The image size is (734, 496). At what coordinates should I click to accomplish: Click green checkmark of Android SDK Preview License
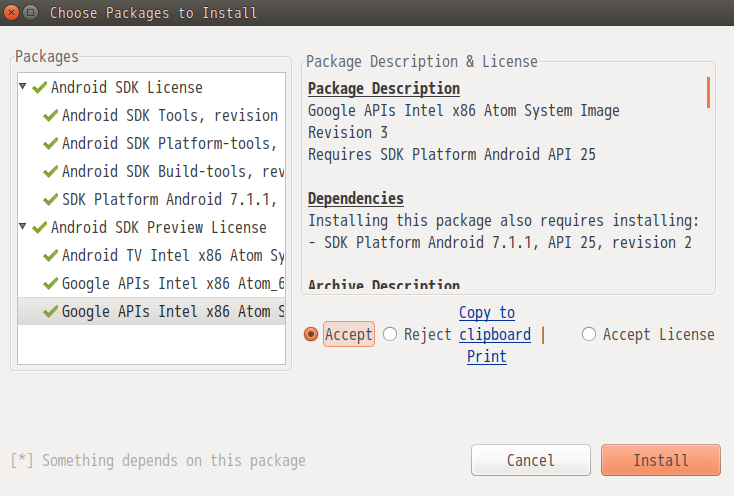pyautogui.click(x=40, y=227)
